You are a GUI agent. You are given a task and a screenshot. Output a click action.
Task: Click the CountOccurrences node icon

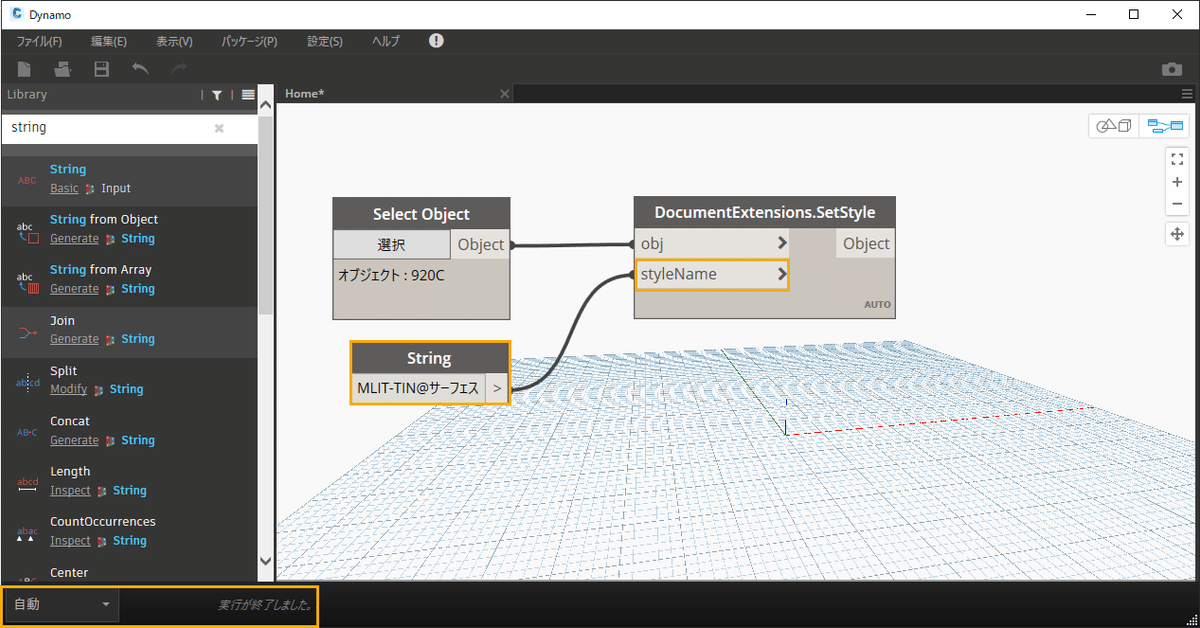pyautogui.click(x=27, y=533)
